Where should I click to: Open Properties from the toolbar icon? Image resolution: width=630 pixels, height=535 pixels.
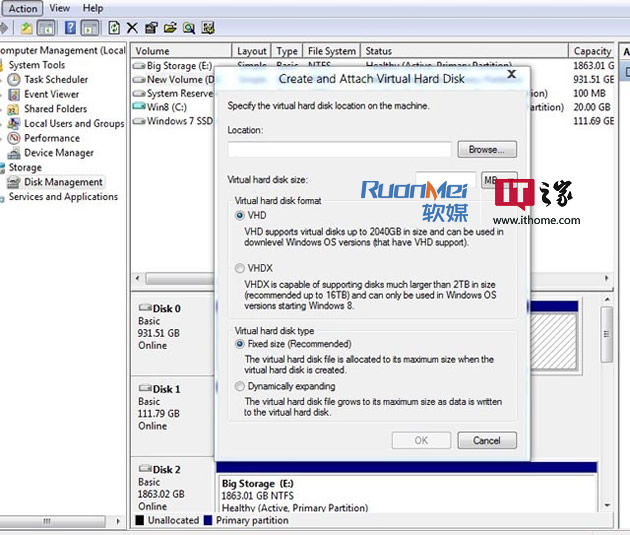tap(151, 28)
